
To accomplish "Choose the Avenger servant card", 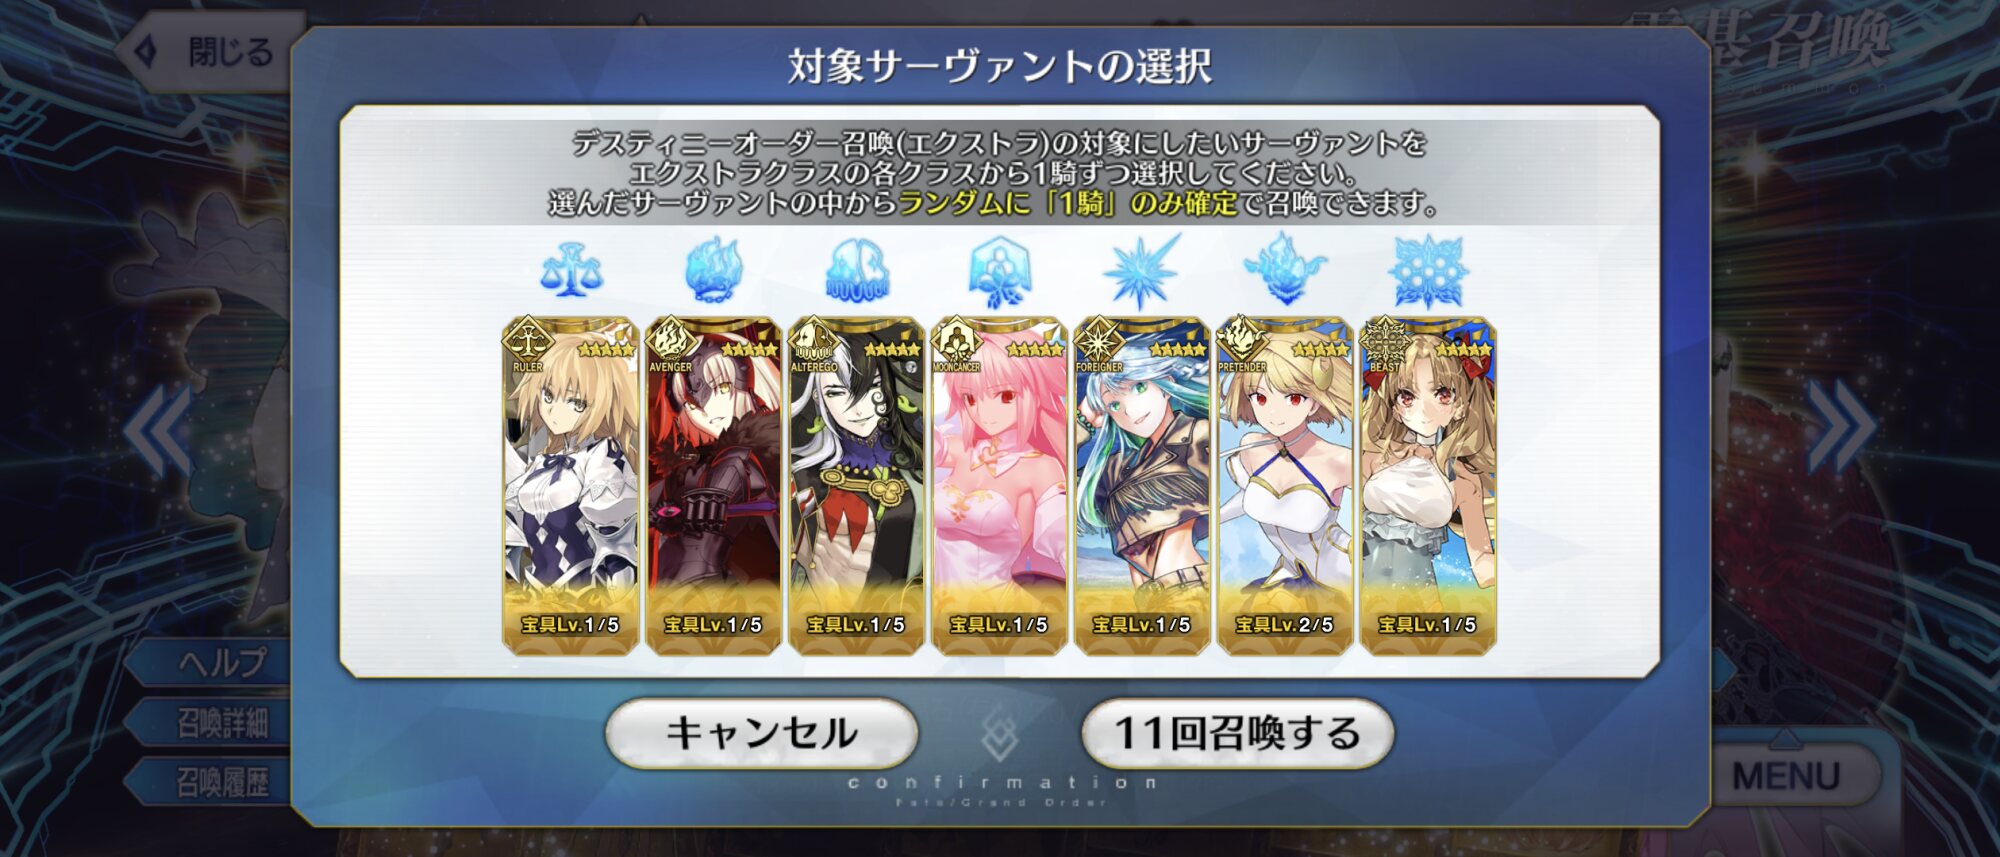I will click(x=713, y=486).
